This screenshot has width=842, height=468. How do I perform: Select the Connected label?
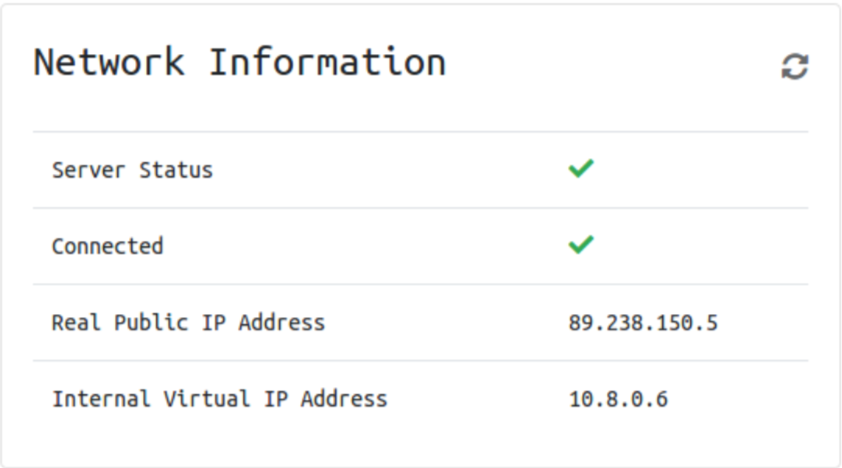tap(107, 246)
